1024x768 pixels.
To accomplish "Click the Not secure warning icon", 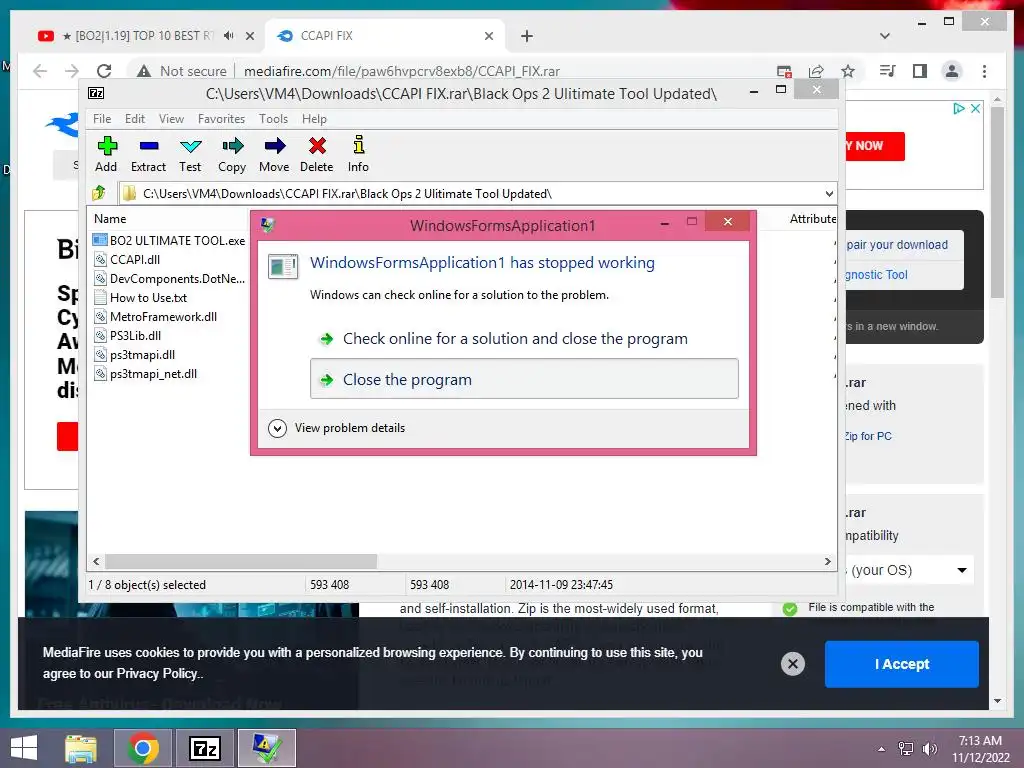I will tap(144, 71).
